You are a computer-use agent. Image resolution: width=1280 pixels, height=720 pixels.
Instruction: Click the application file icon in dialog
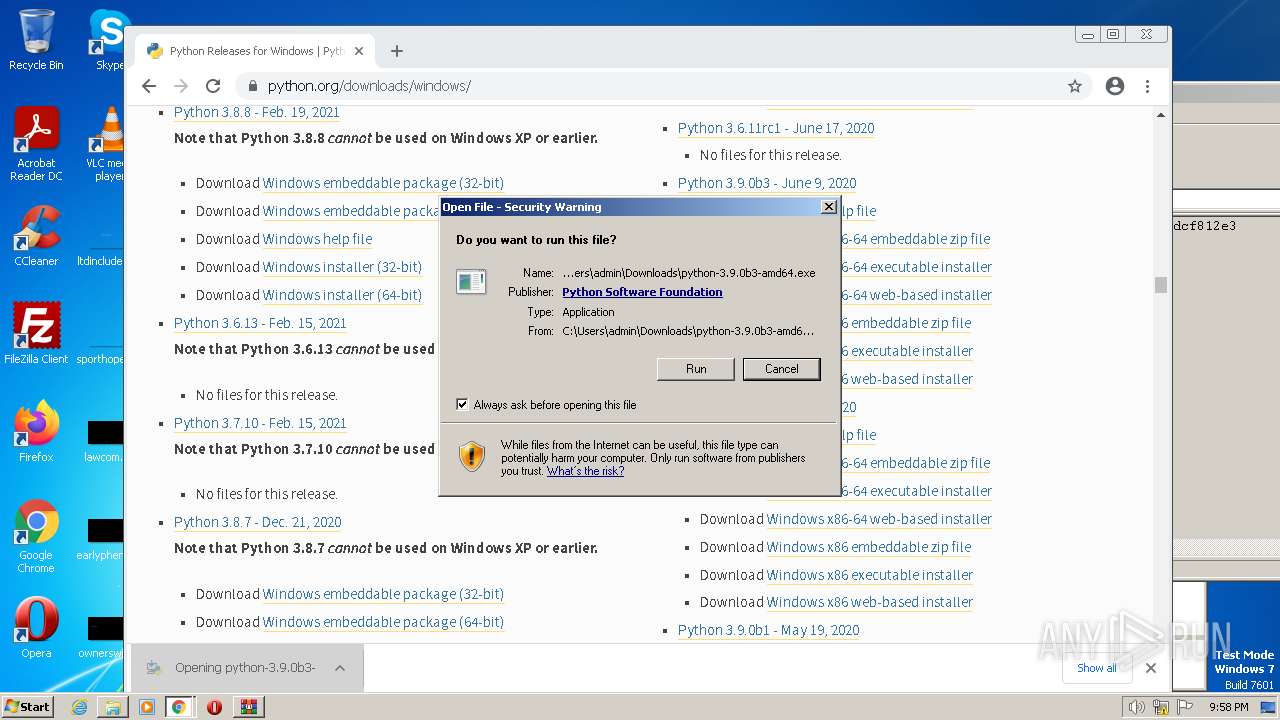click(x=471, y=282)
